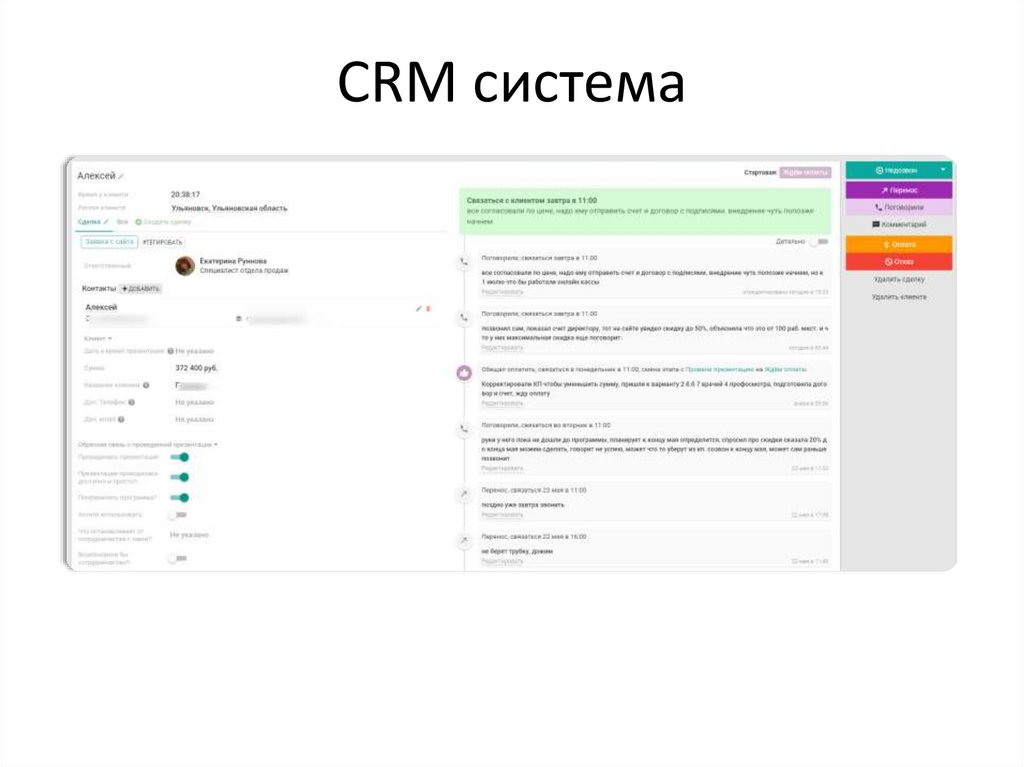Click the phone icon of the topmost timeline entry

[x=464, y=262]
